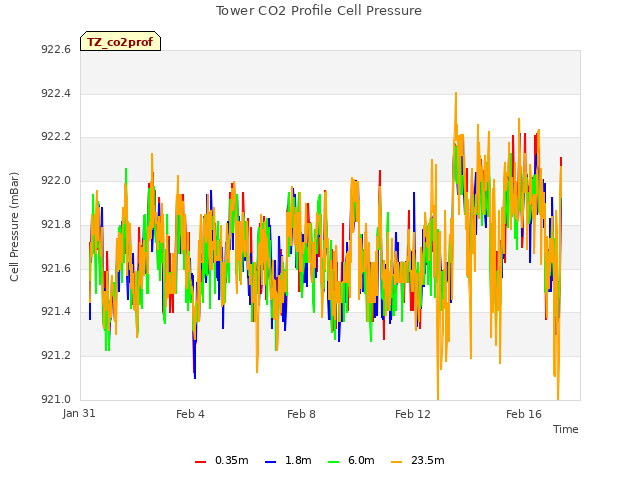This screenshot has height=480, width=640.
Task: Click the 921.6 y-axis tick label
Action: pyautogui.click(x=56, y=268)
